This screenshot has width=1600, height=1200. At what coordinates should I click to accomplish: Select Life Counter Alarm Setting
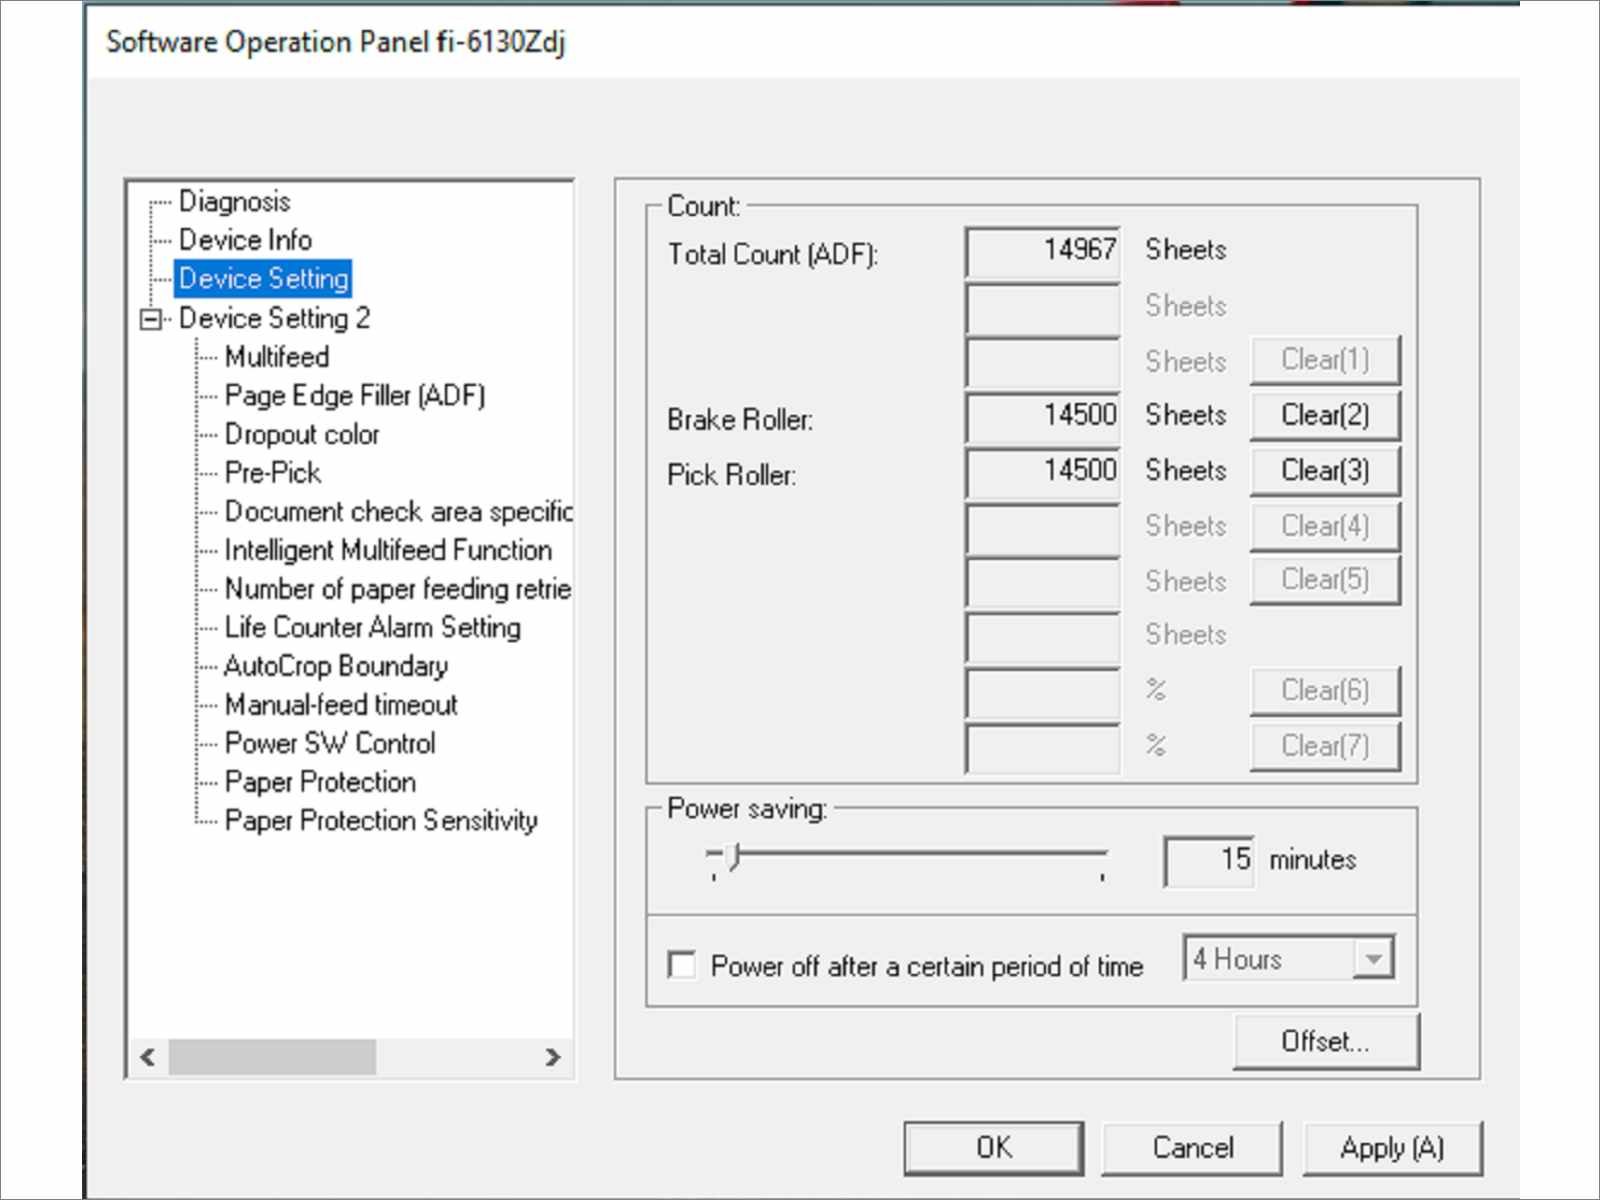coord(372,627)
